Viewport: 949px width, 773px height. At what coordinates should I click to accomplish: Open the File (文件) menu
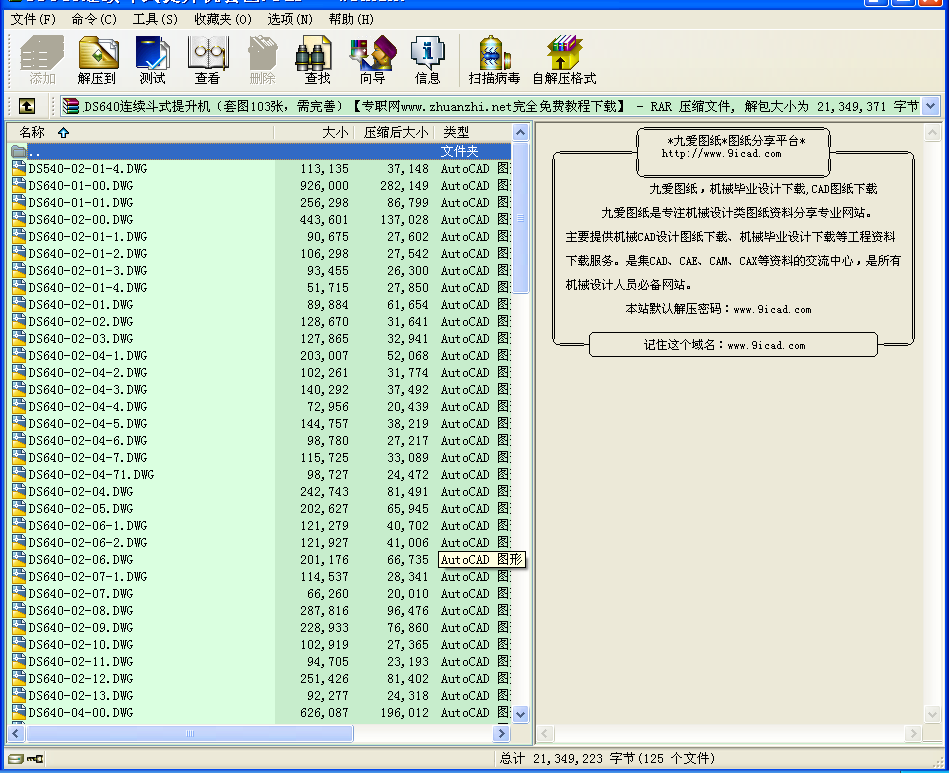coord(33,19)
